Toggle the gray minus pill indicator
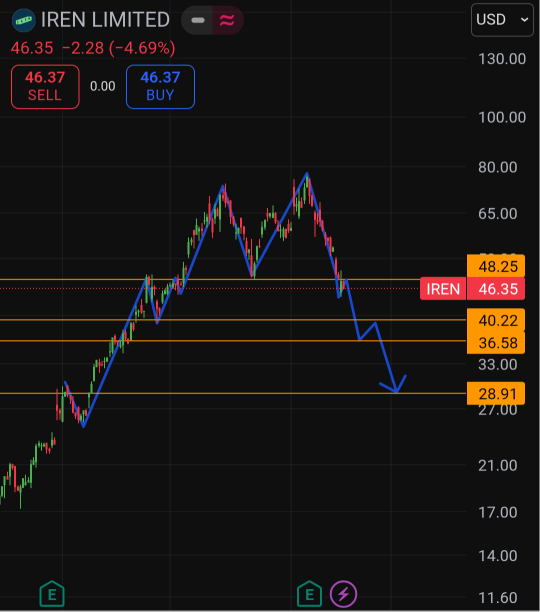 coord(197,20)
